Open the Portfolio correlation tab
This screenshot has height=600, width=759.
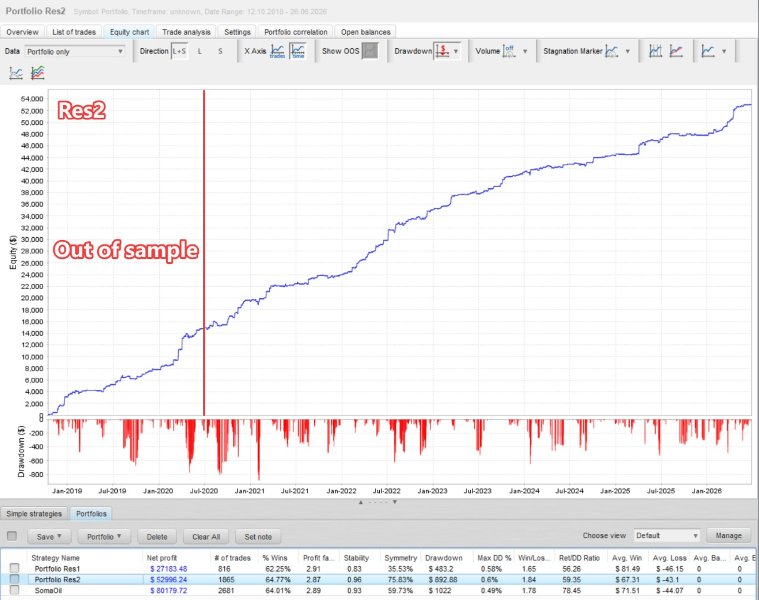tap(296, 32)
